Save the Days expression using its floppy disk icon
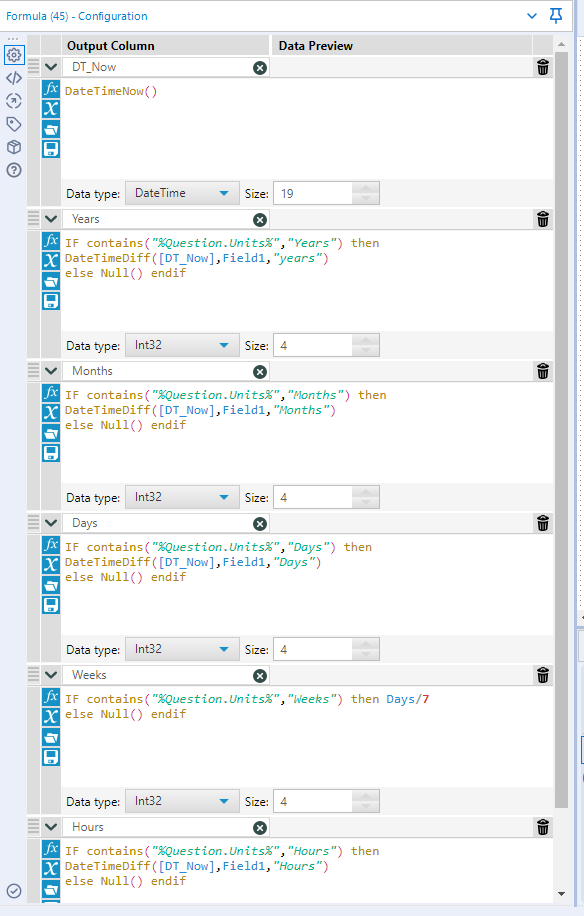This screenshot has width=584, height=916. coord(50,604)
